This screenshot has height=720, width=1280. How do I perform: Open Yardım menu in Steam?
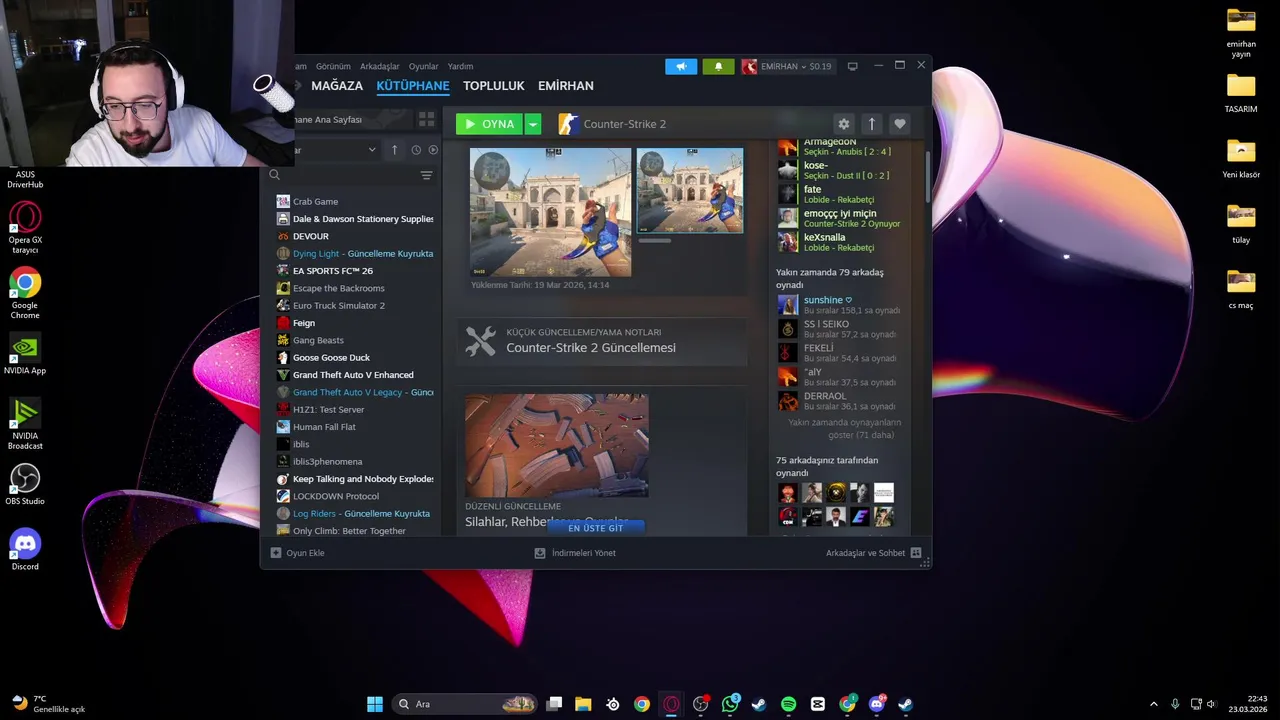pos(460,66)
